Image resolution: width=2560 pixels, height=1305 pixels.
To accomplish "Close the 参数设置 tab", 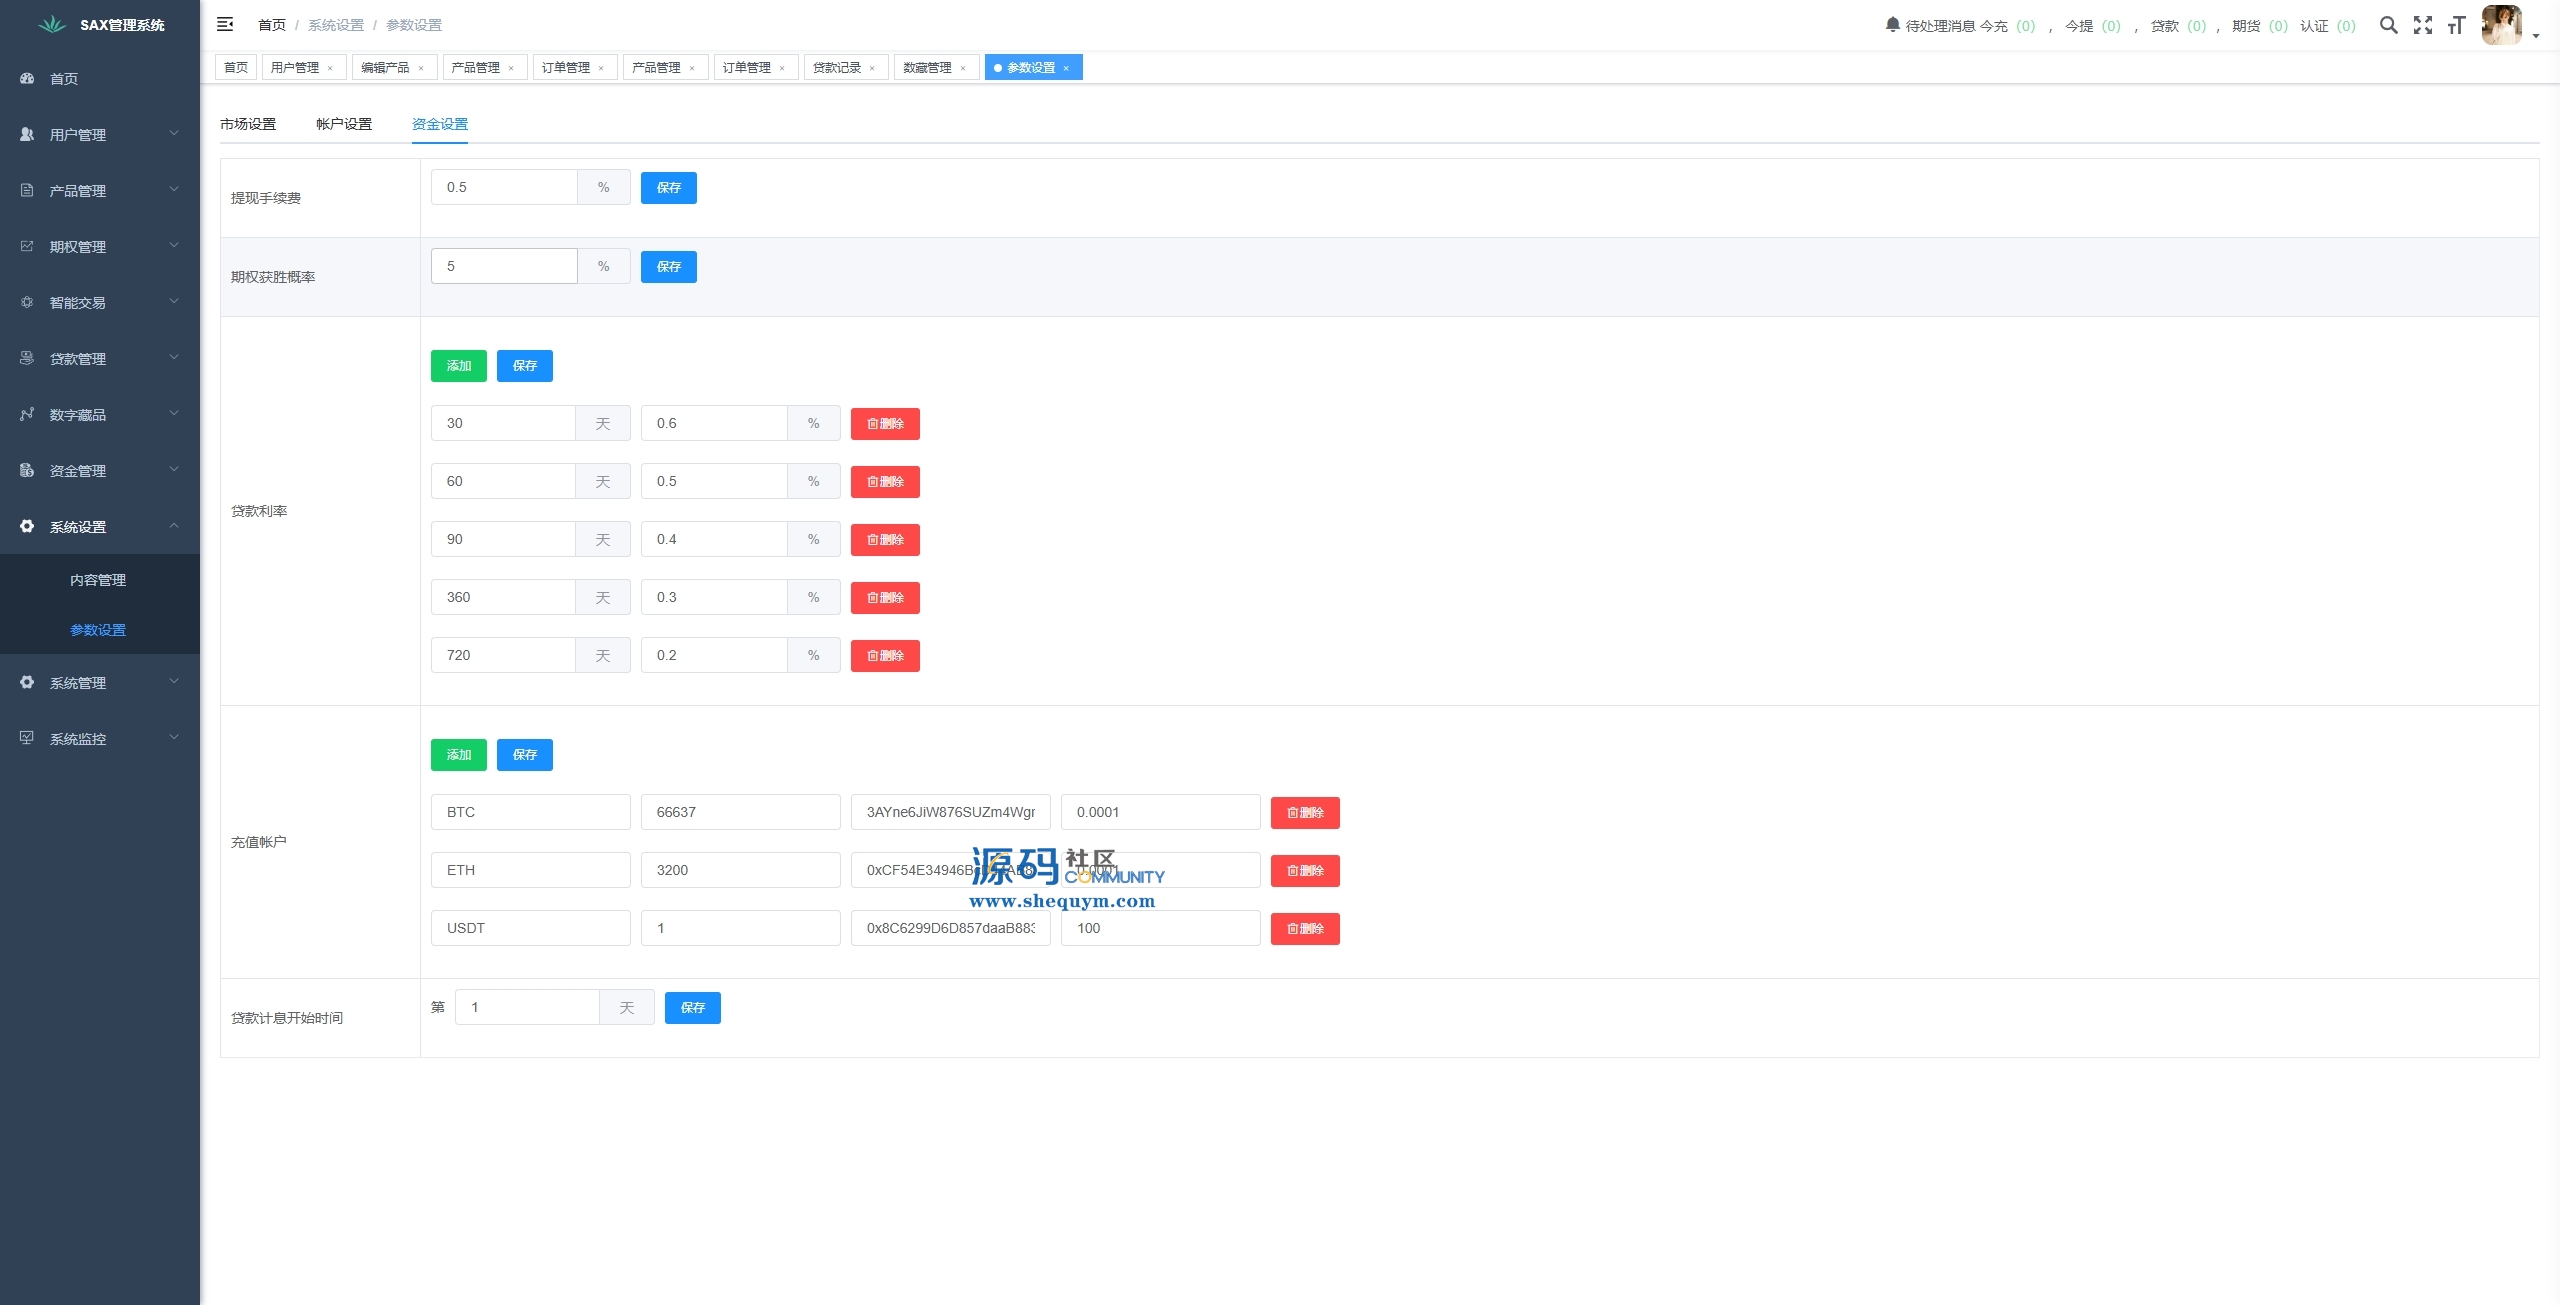I will [1066, 68].
